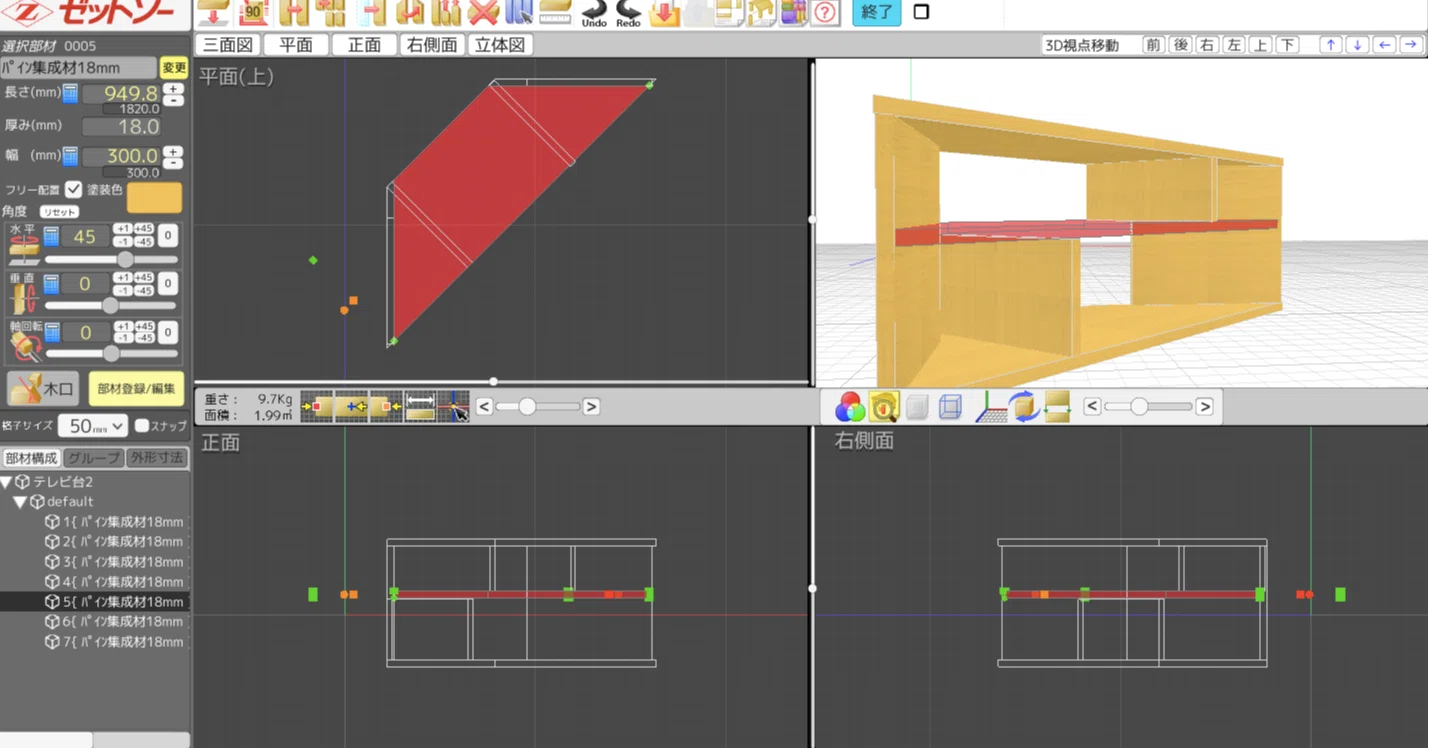Click the plus stepper for length
This screenshot has width=1429, height=748.
174,89
